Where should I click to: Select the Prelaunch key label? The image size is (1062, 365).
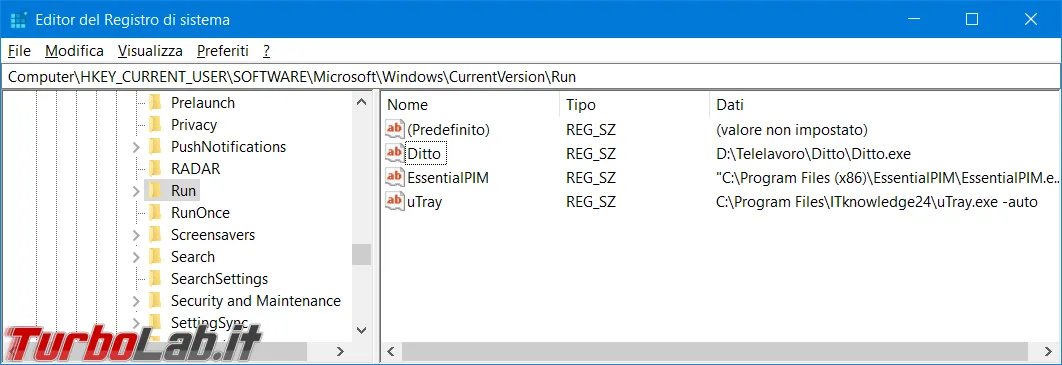pos(203,103)
